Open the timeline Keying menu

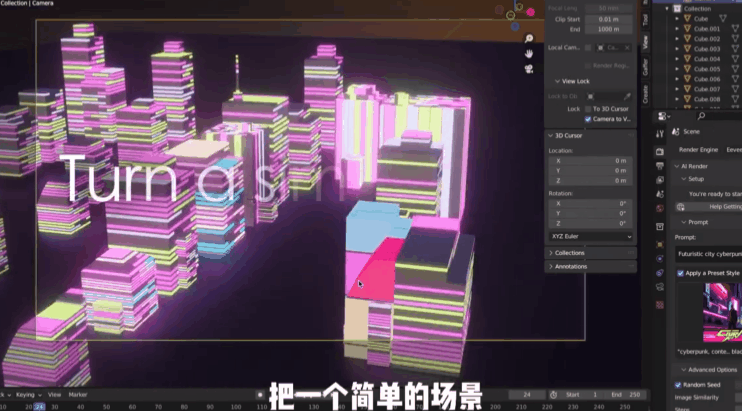(28, 394)
